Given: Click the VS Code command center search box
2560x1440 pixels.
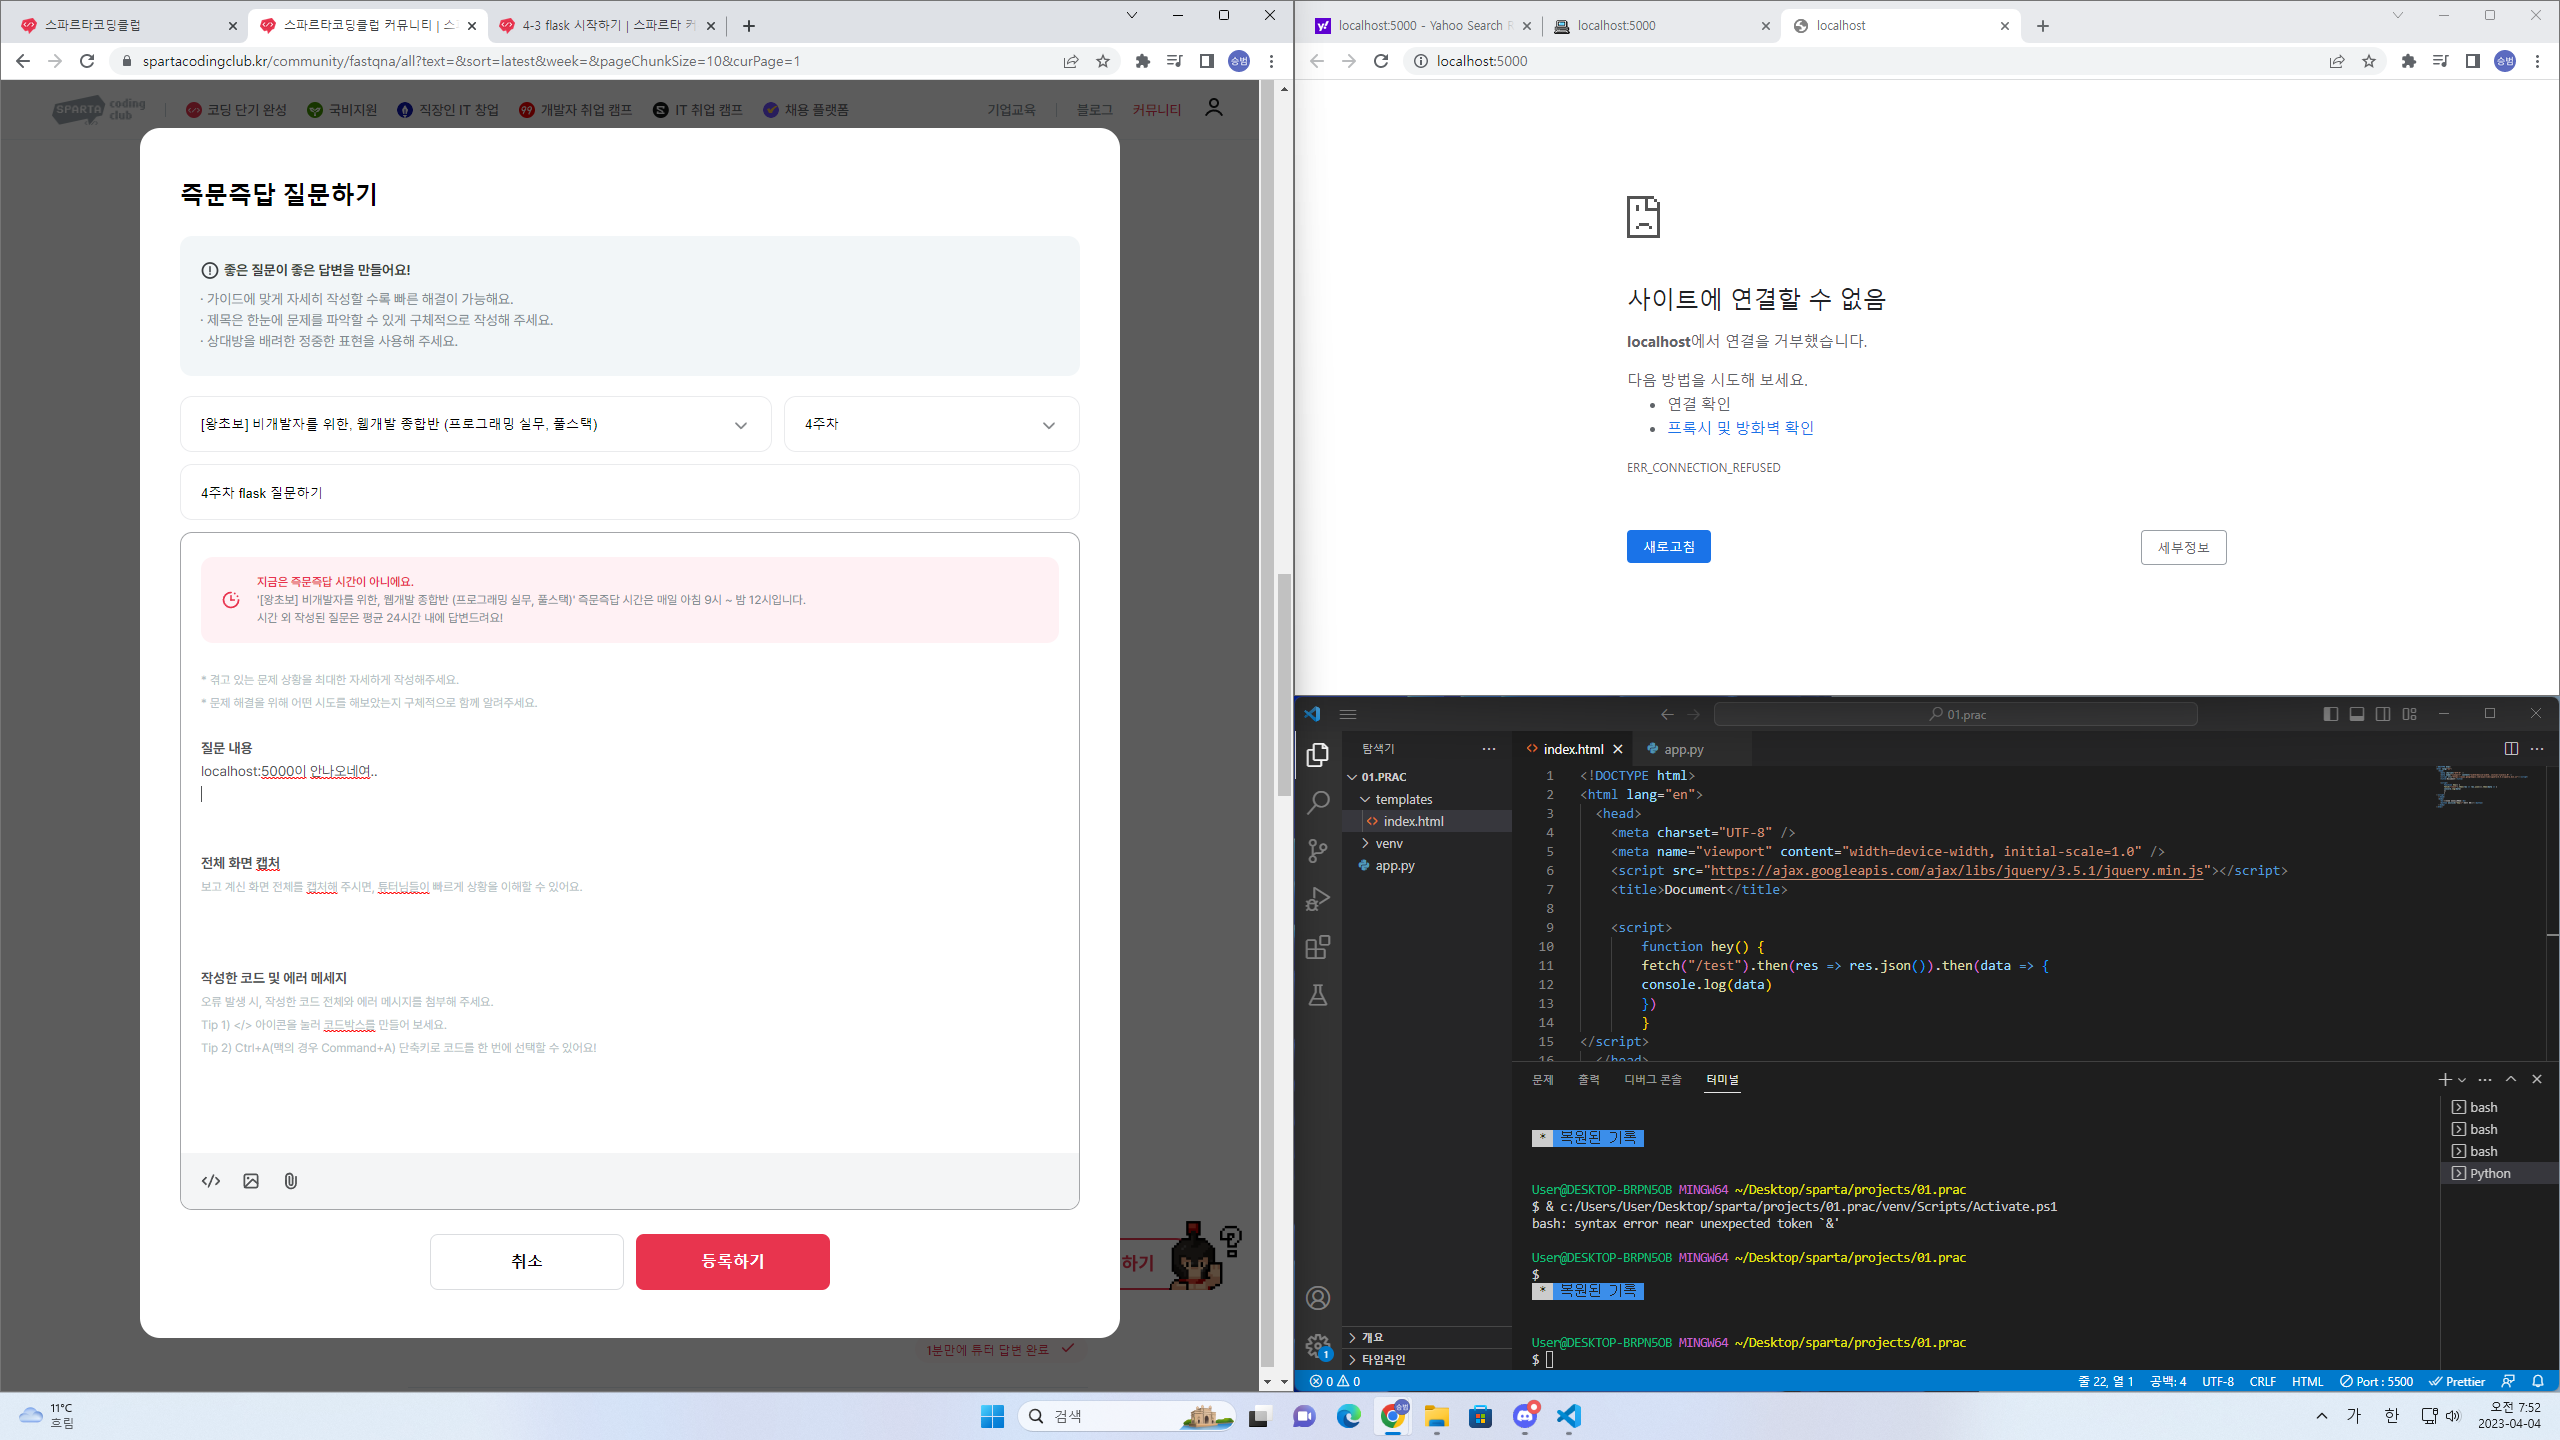Looking at the screenshot, I should (x=1955, y=714).
